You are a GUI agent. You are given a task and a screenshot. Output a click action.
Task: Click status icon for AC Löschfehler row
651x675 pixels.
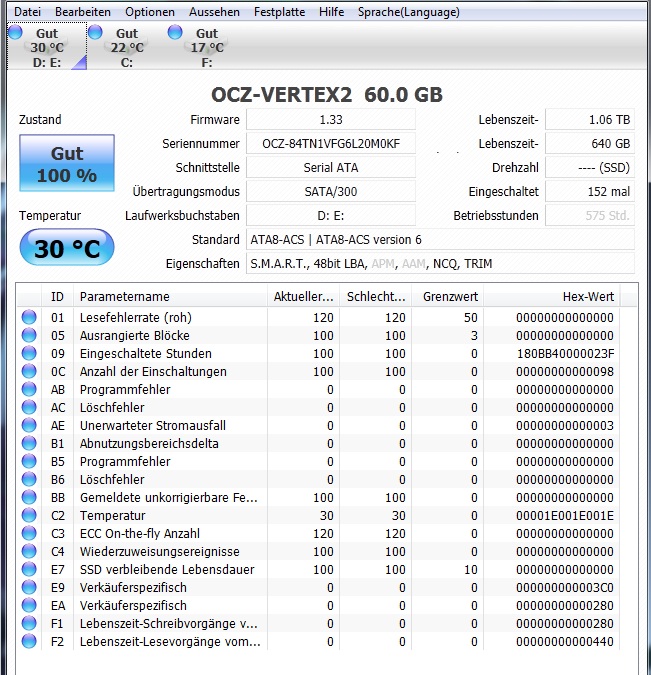click(29, 407)
